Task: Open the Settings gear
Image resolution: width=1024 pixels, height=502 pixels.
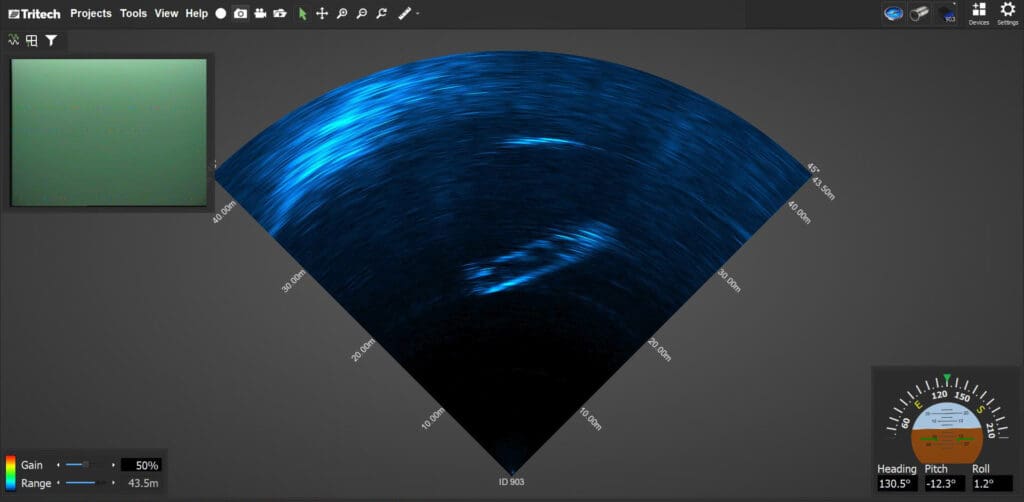Action: 1008,13
